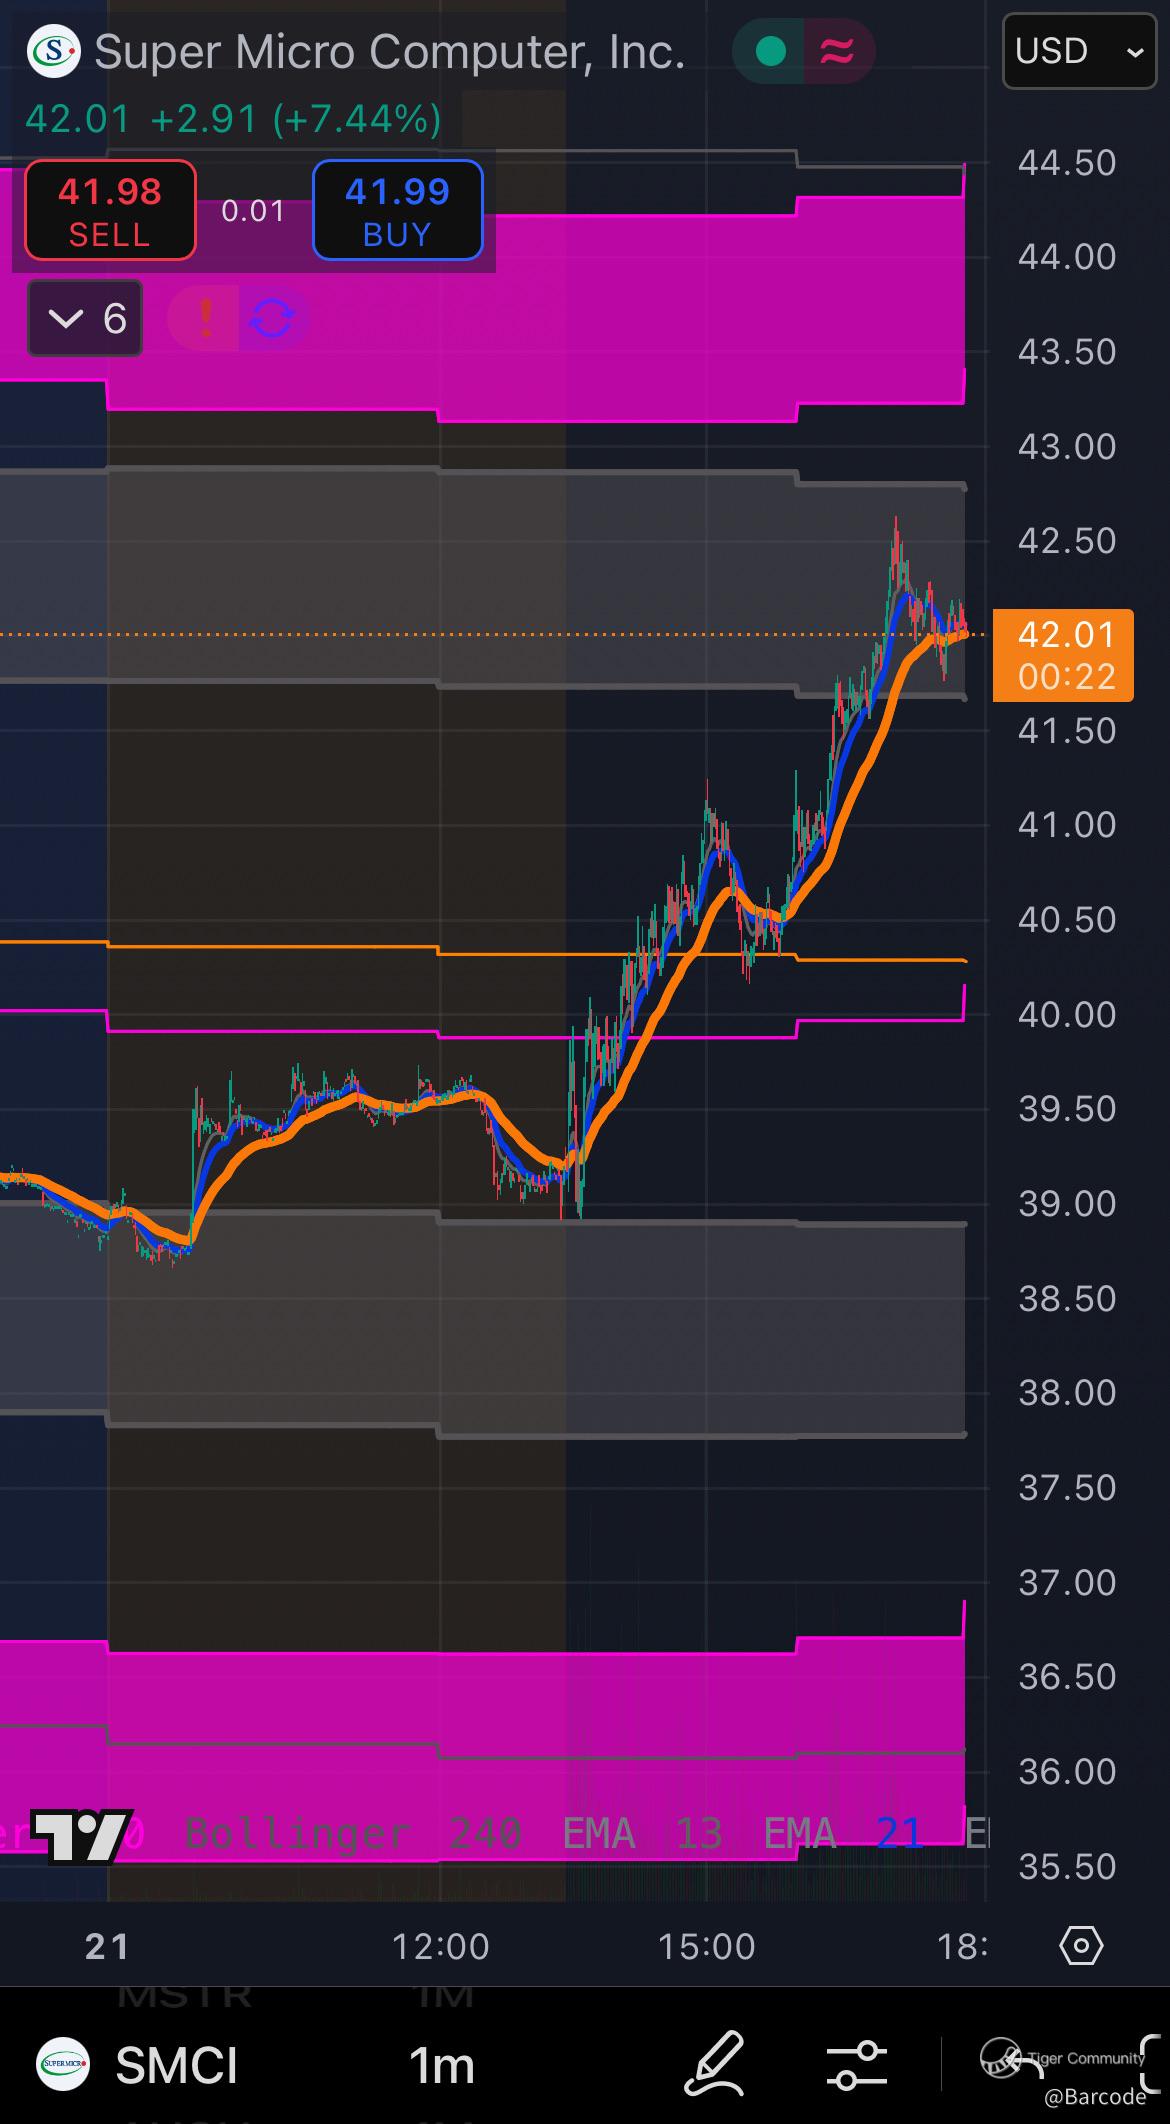Select the drawing pen tool
The image size is (1170, 2124).
(714, 2063)
